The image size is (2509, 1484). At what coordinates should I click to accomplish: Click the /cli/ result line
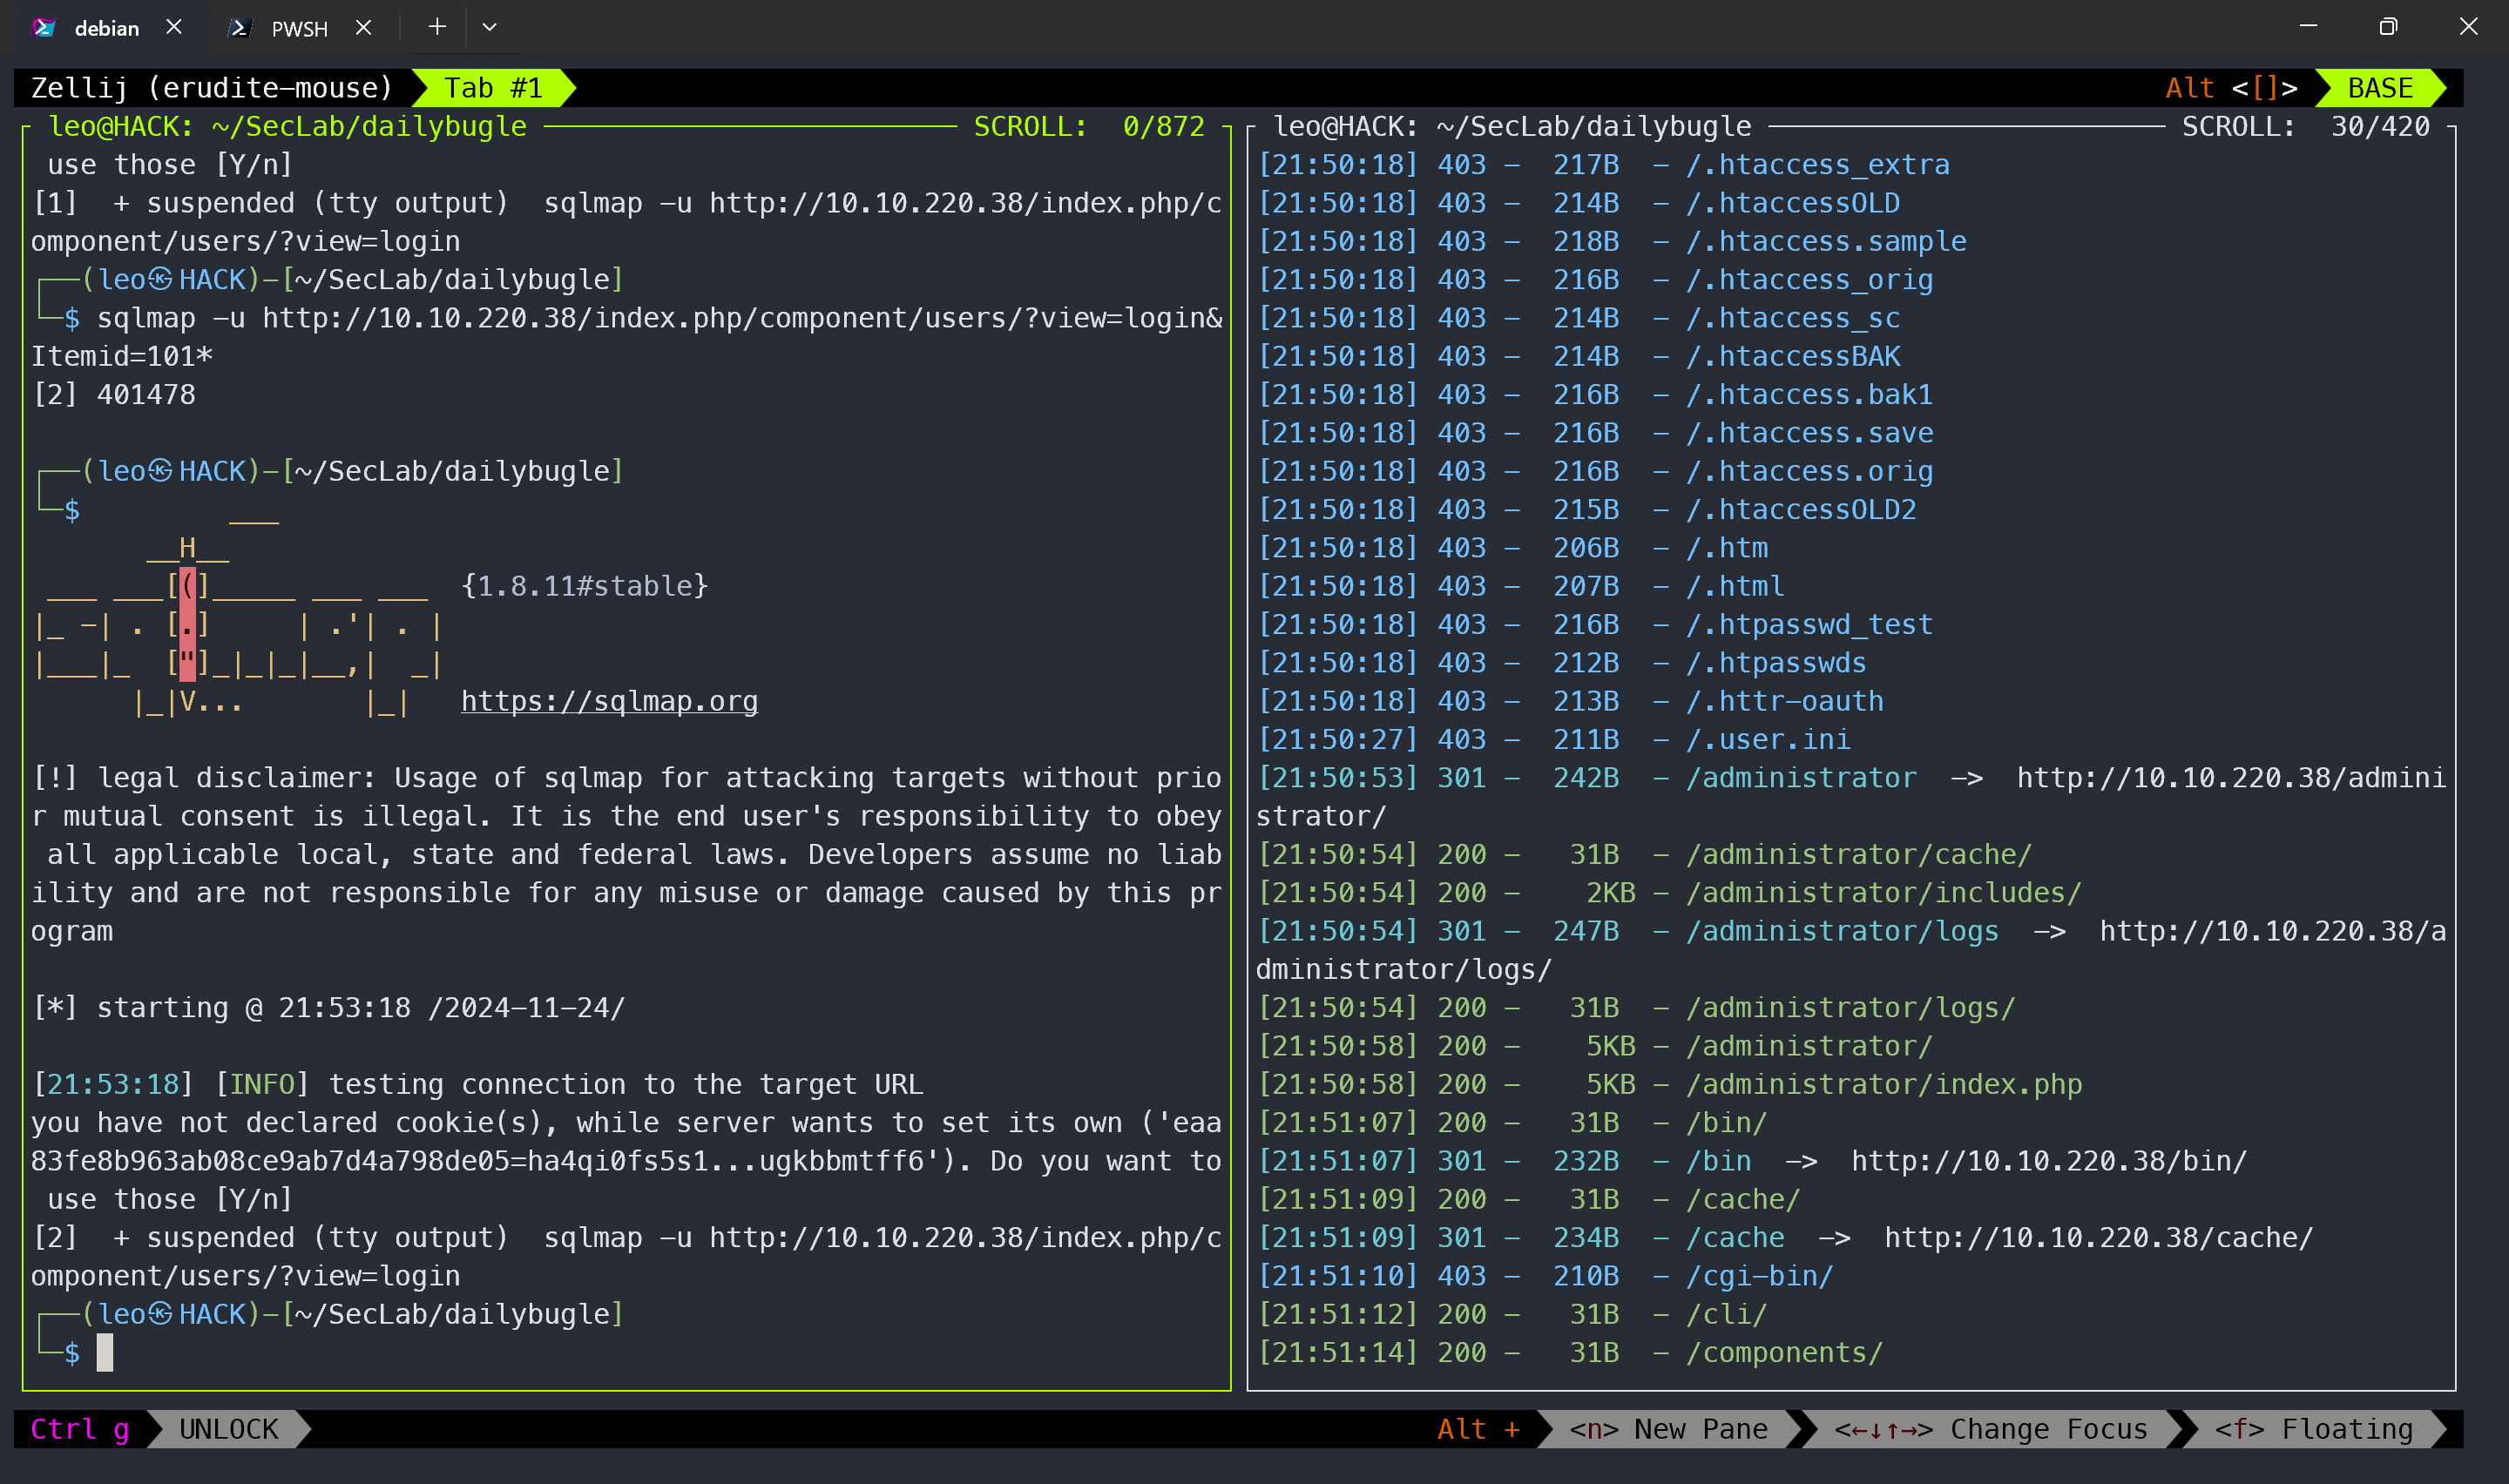click(x=1512, y=1314)
